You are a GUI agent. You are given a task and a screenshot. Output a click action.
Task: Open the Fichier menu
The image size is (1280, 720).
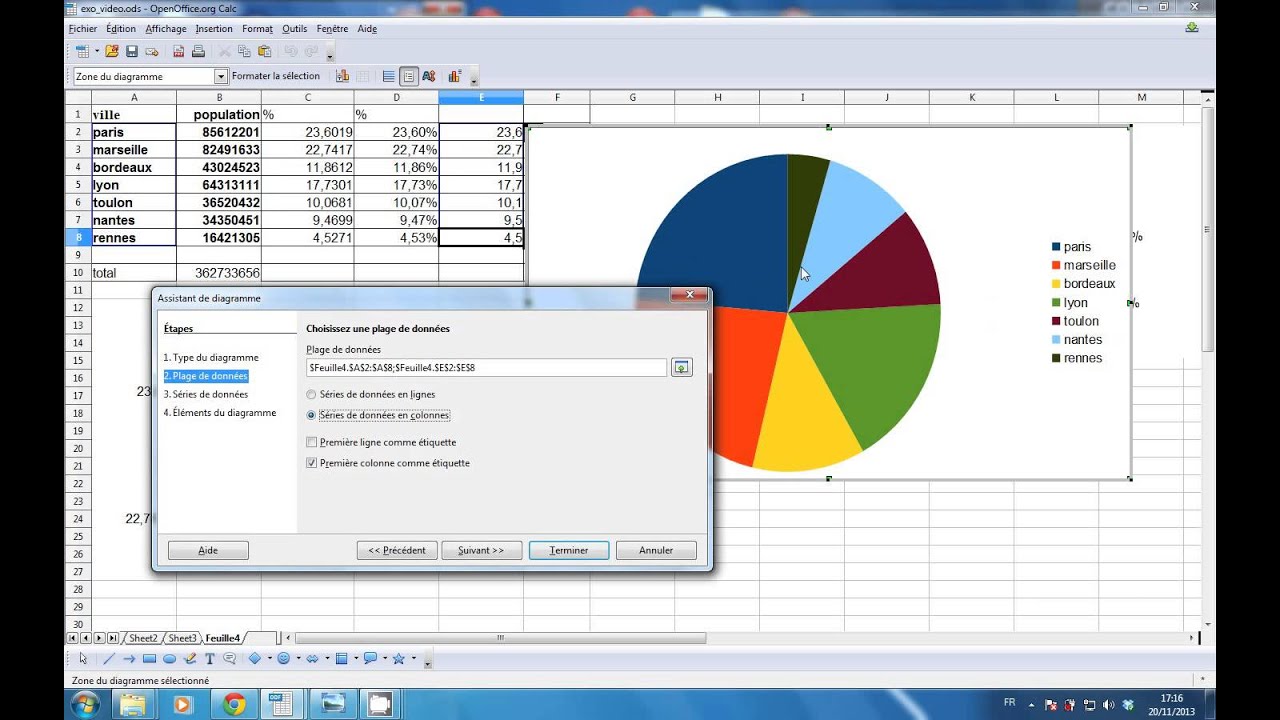point(83,29)
